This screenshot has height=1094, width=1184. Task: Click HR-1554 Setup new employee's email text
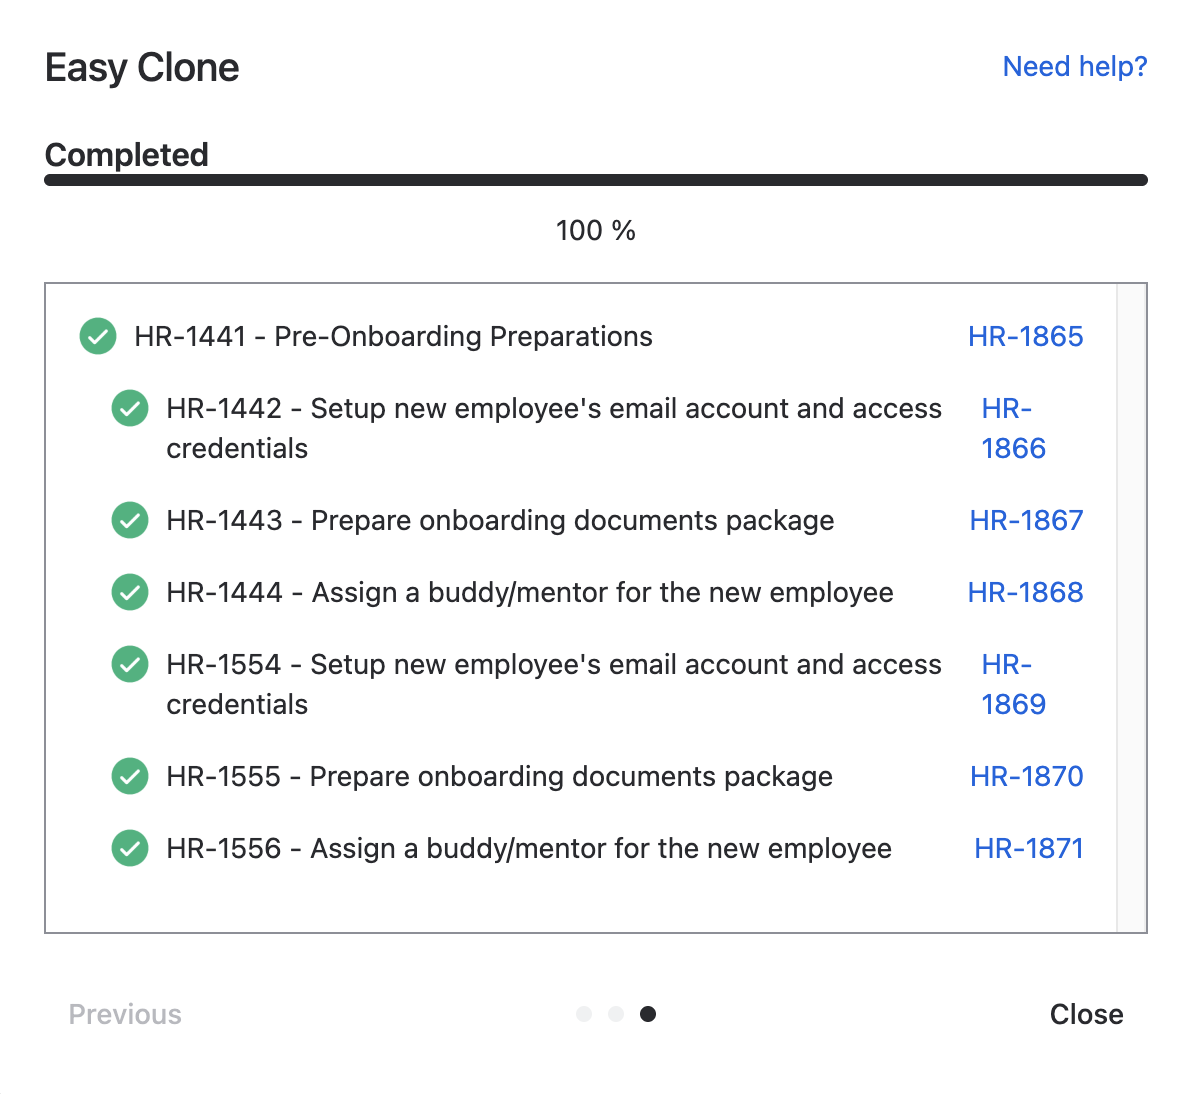tap(554, 684)
